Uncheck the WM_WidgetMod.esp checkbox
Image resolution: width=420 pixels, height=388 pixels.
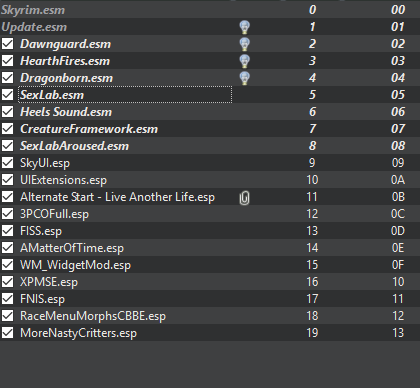click(x=8, y=265)
